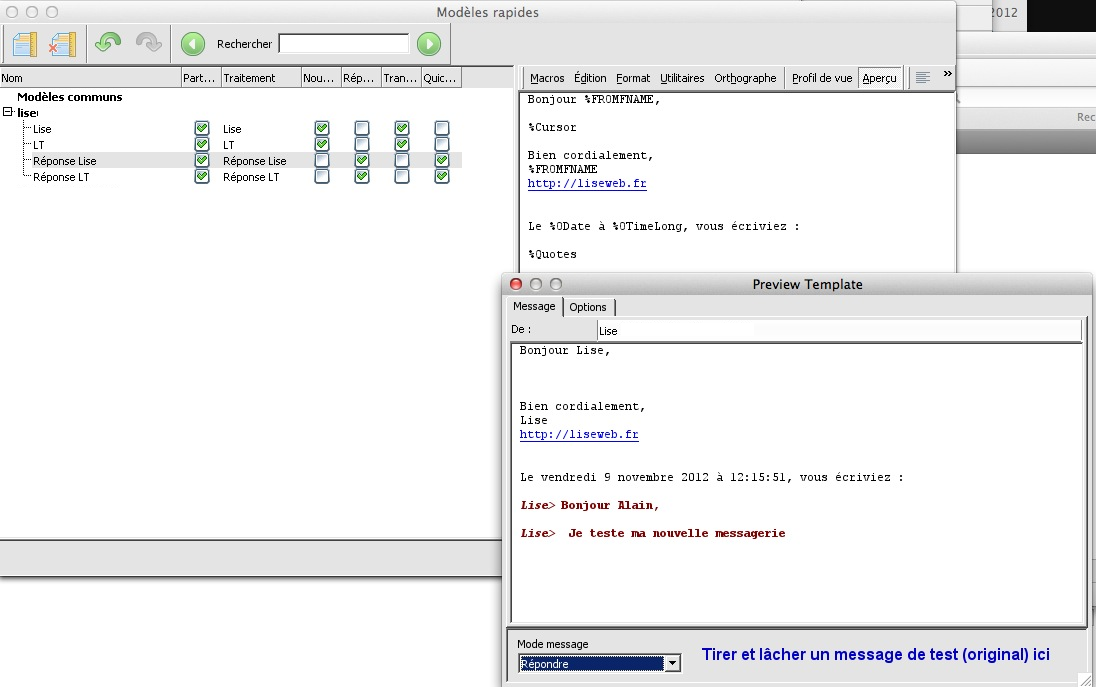Click the text alignment icon beside Aperçu
Screen dimensions: 1096x687
[922, 78]
